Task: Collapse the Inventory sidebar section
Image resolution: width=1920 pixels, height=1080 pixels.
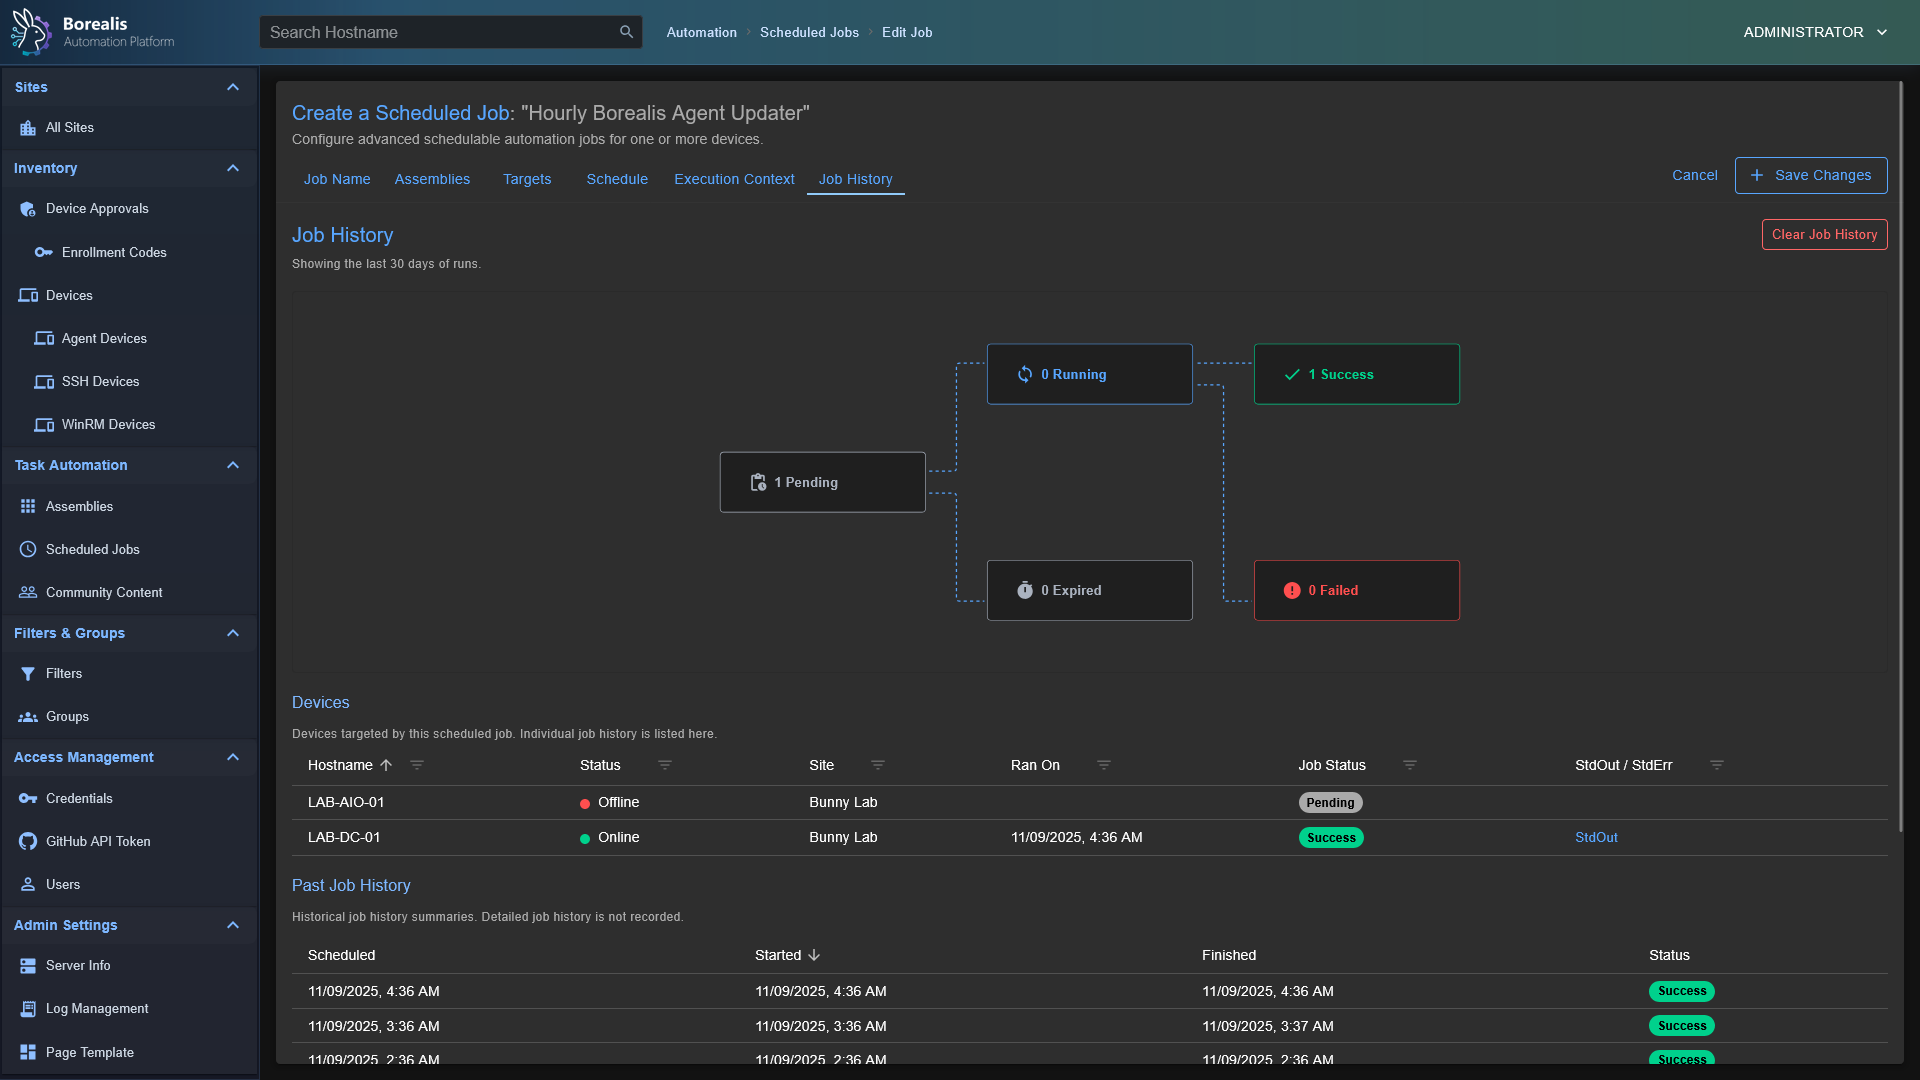Action: (x=233, y=168)
